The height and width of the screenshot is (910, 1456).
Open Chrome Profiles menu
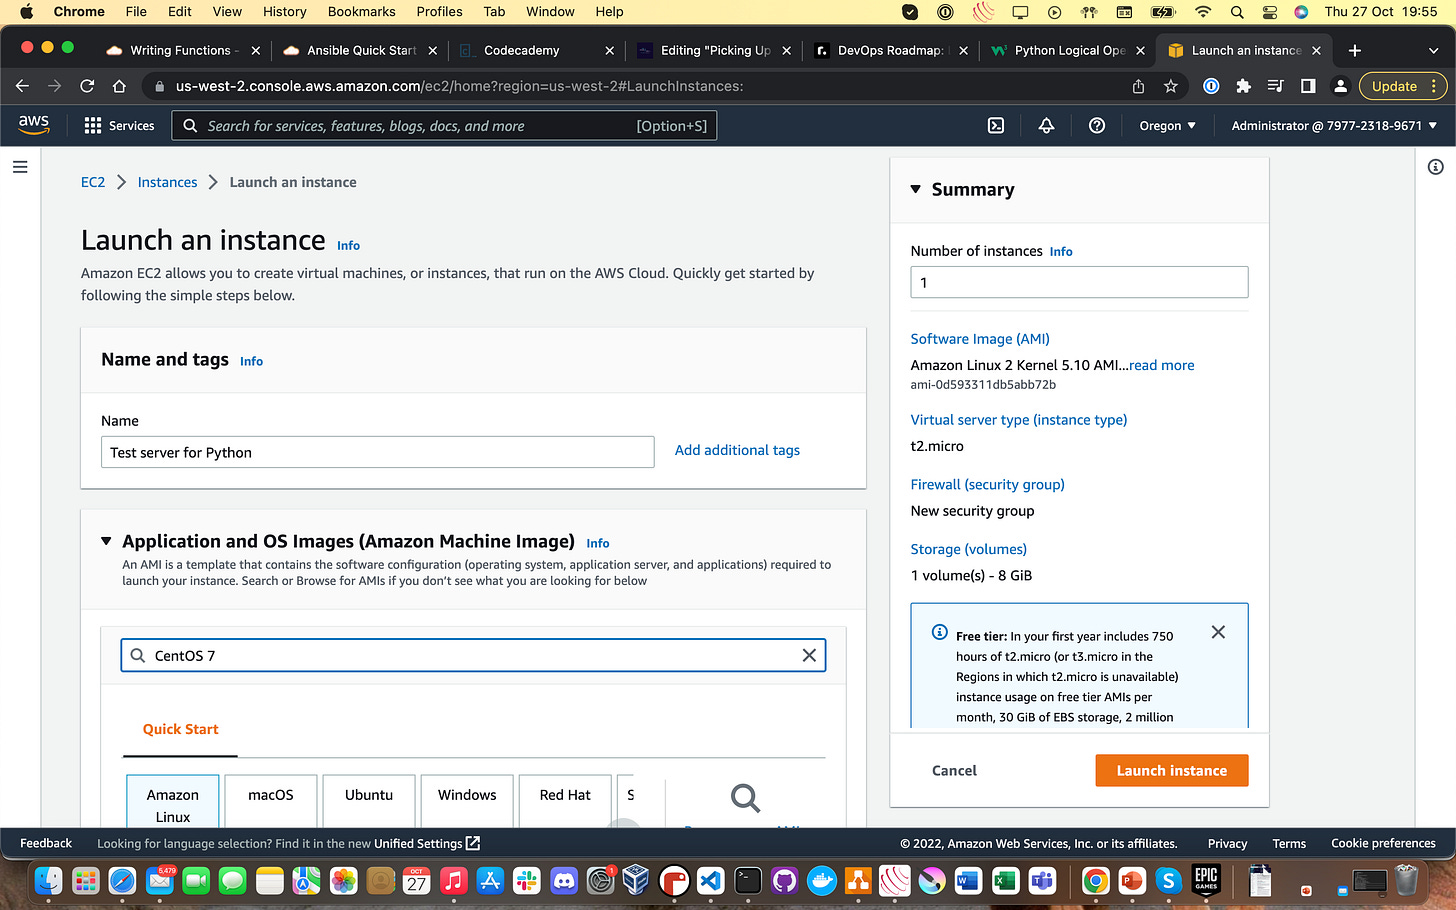pyautogui.click(x=439, y=12)
